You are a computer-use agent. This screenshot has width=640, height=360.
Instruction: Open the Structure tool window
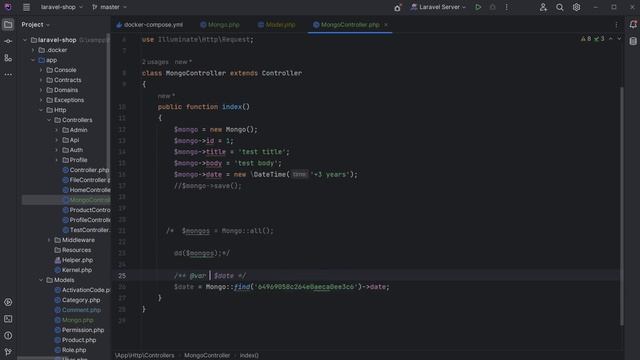pyautogui.click(x=8, y=58)
